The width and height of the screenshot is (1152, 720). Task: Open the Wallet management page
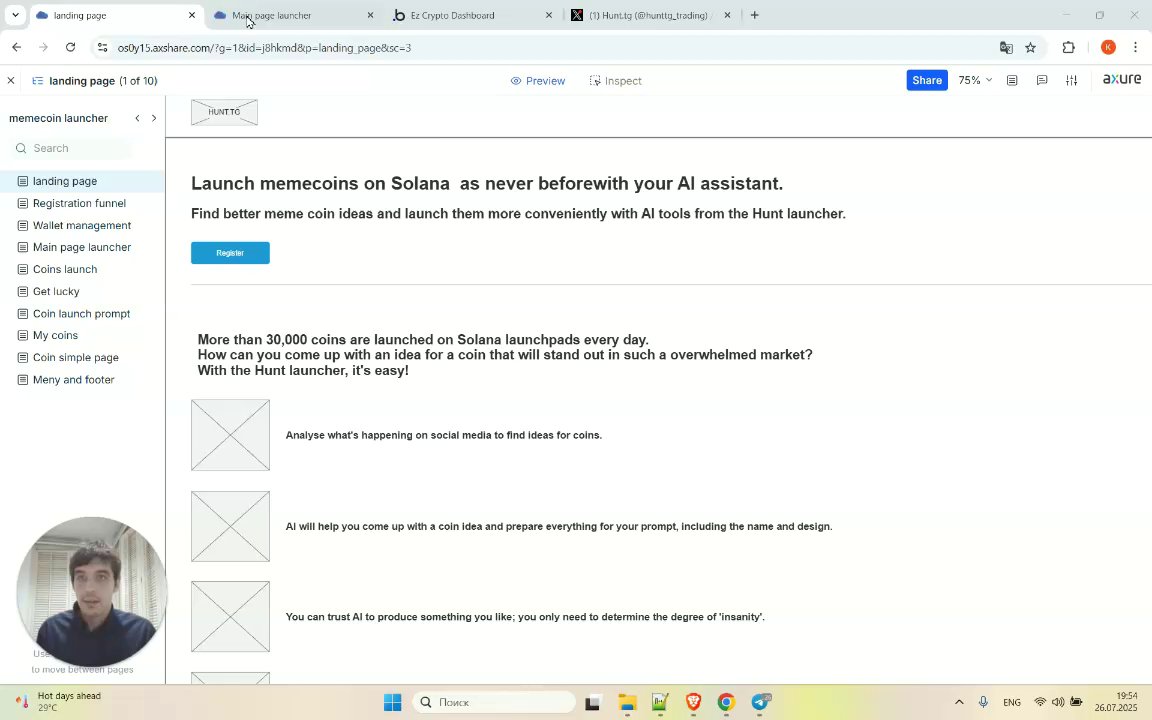click(82, 226)
